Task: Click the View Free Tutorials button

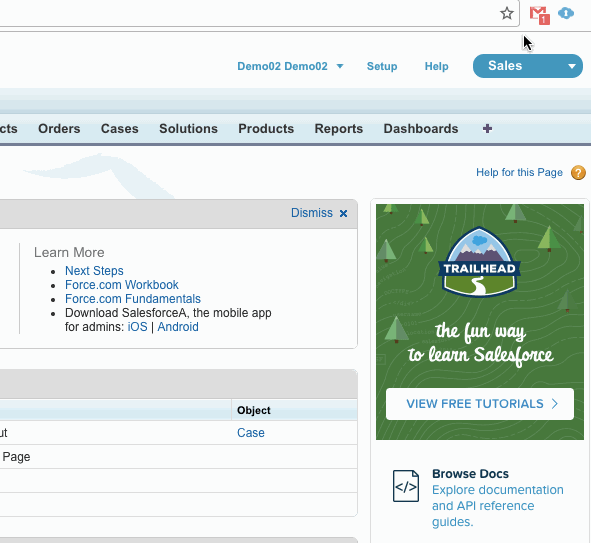Action: [x=480, y=404]
